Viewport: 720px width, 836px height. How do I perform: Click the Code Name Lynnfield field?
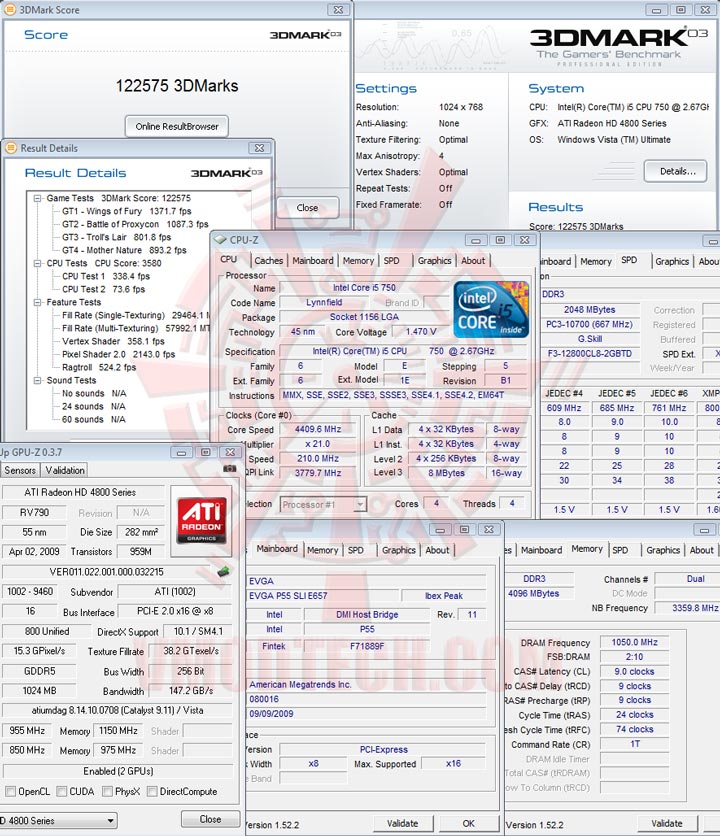tap(324, 302)
